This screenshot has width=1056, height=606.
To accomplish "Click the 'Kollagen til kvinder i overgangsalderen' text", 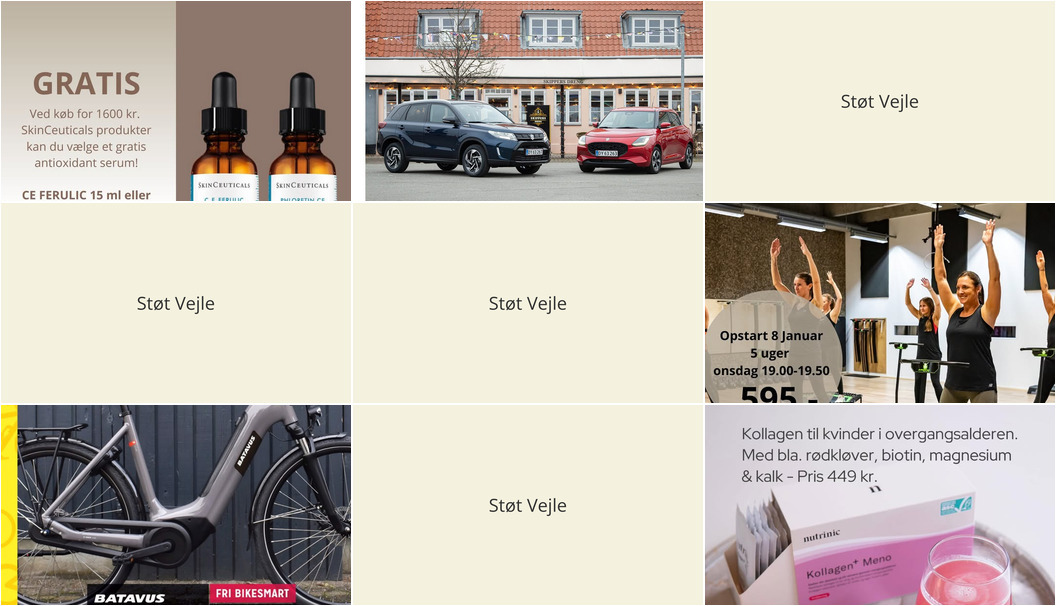I will (880, 434).
